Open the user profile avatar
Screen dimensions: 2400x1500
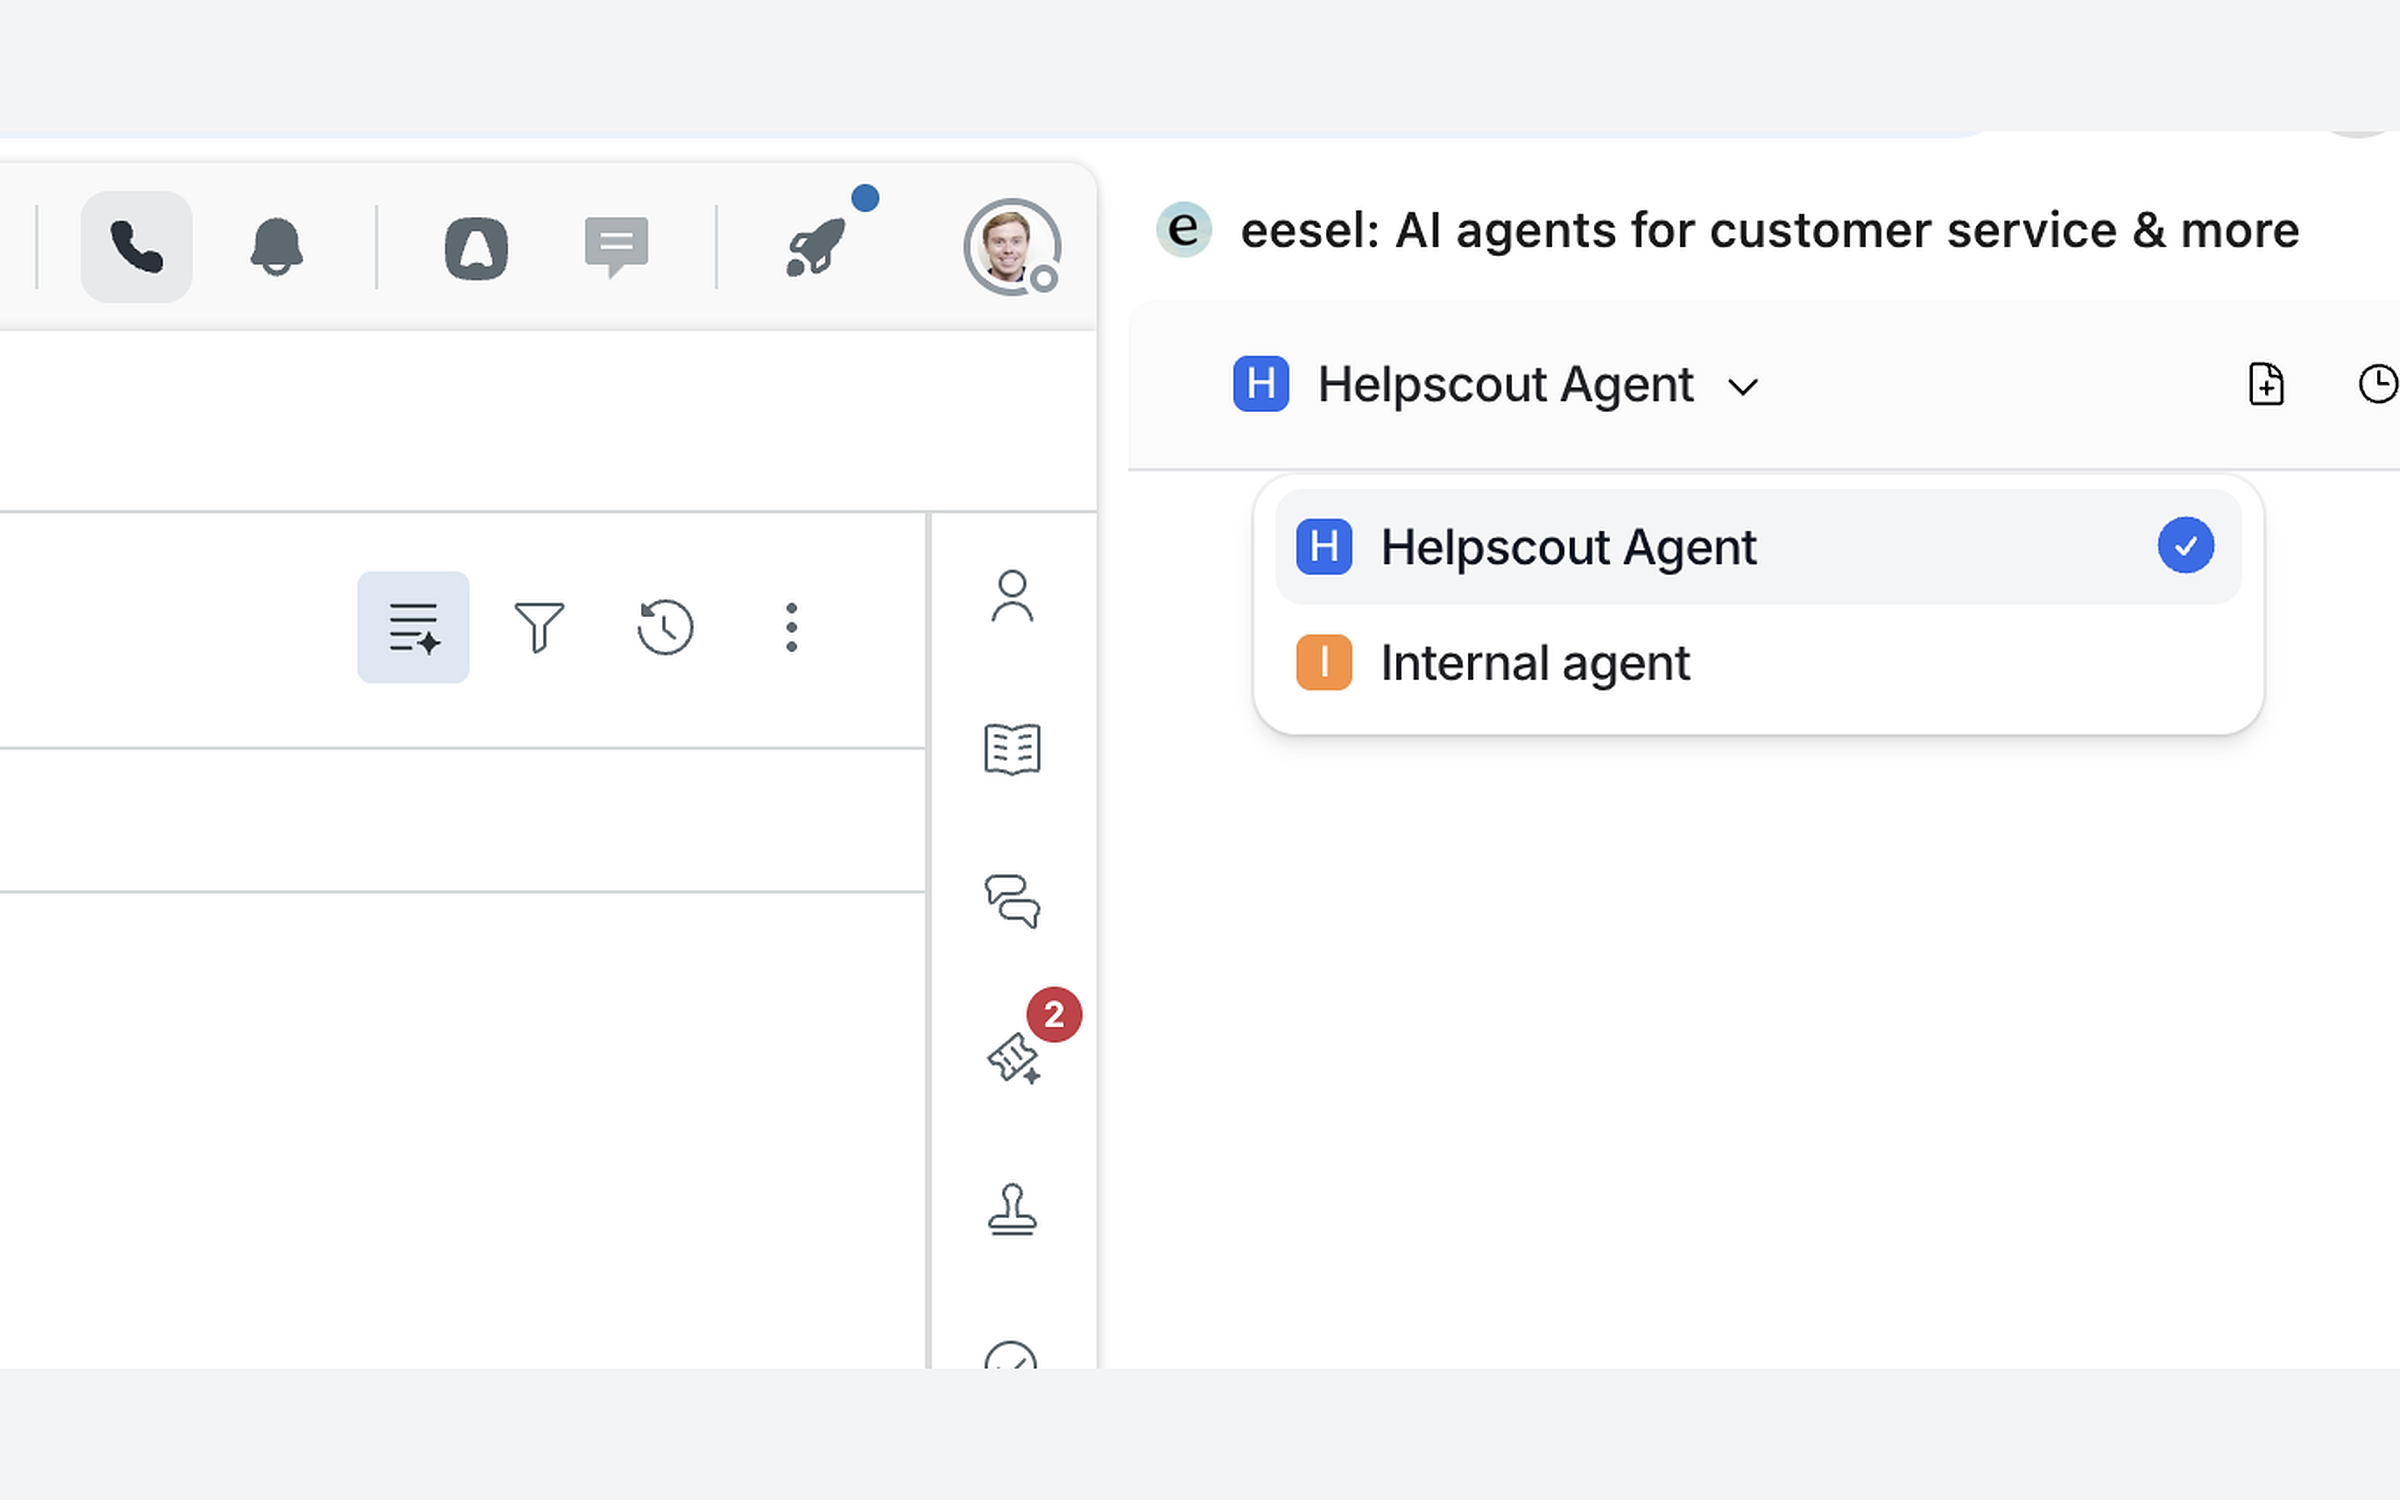click(1011, 247)
